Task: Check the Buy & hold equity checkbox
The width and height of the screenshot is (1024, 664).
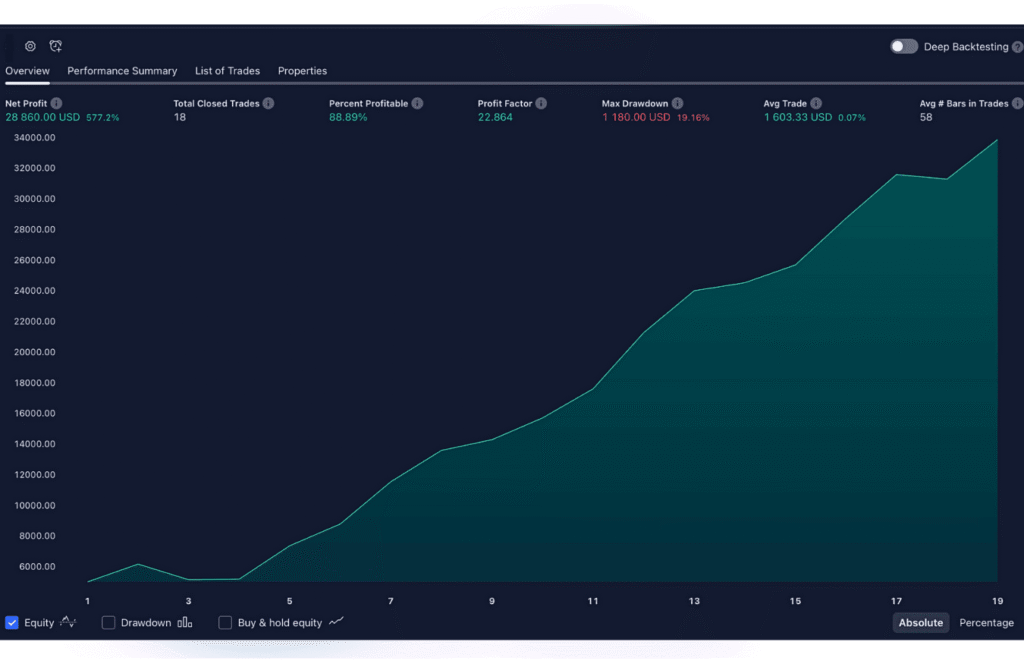Action: coord(225,622)
